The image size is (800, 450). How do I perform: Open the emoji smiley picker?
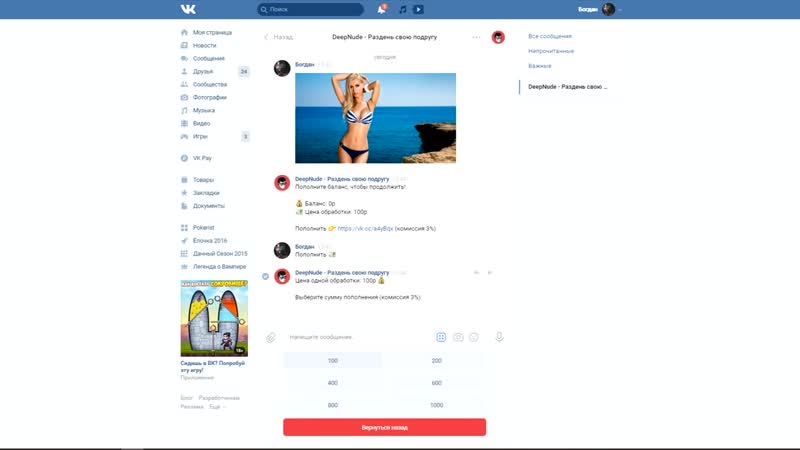click(474, 337)
